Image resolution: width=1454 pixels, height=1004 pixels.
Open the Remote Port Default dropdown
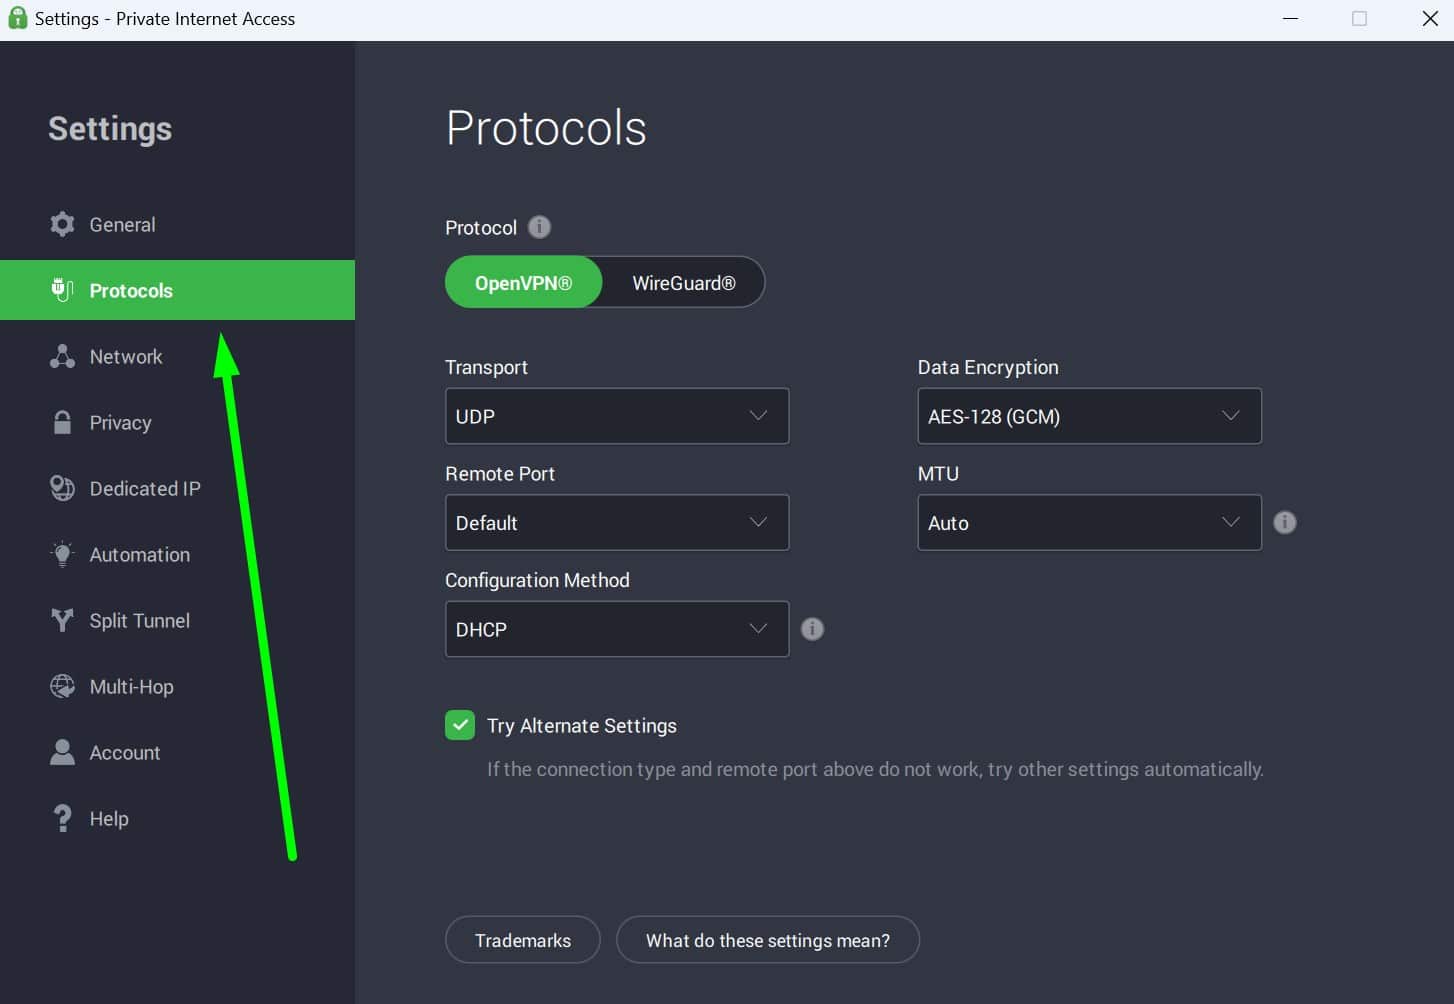click(617, 522)
